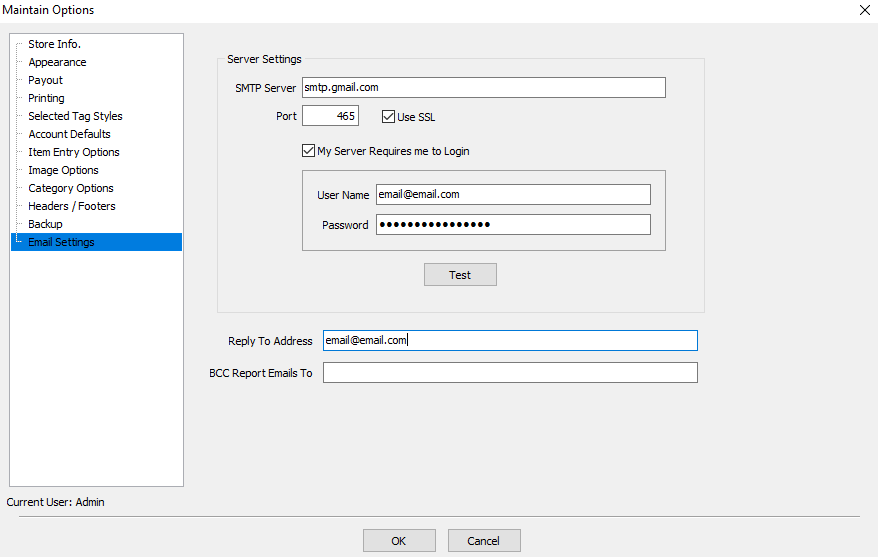Select Category Options entry

click(71, 188)
